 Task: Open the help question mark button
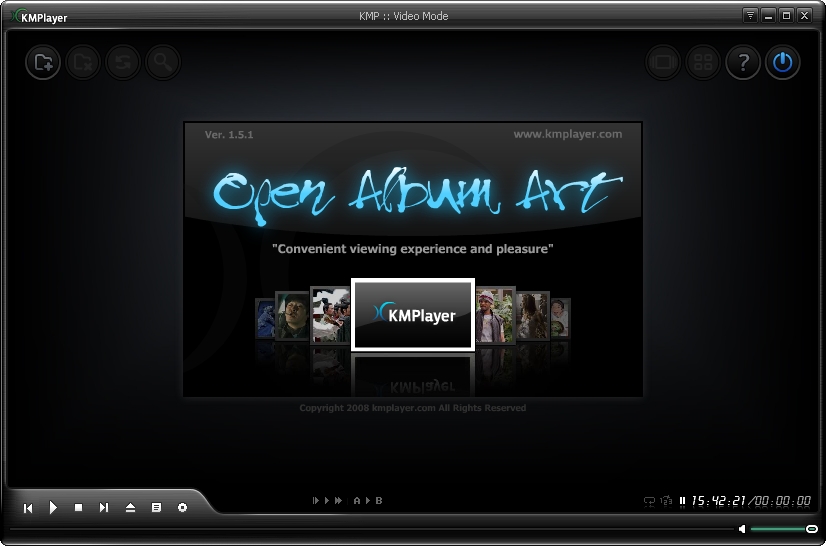[743, 62]
